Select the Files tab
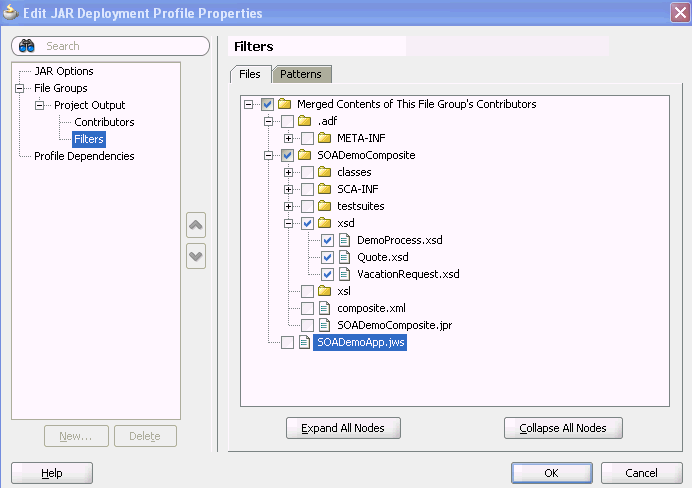692x488 pixels. pos(250,74)
